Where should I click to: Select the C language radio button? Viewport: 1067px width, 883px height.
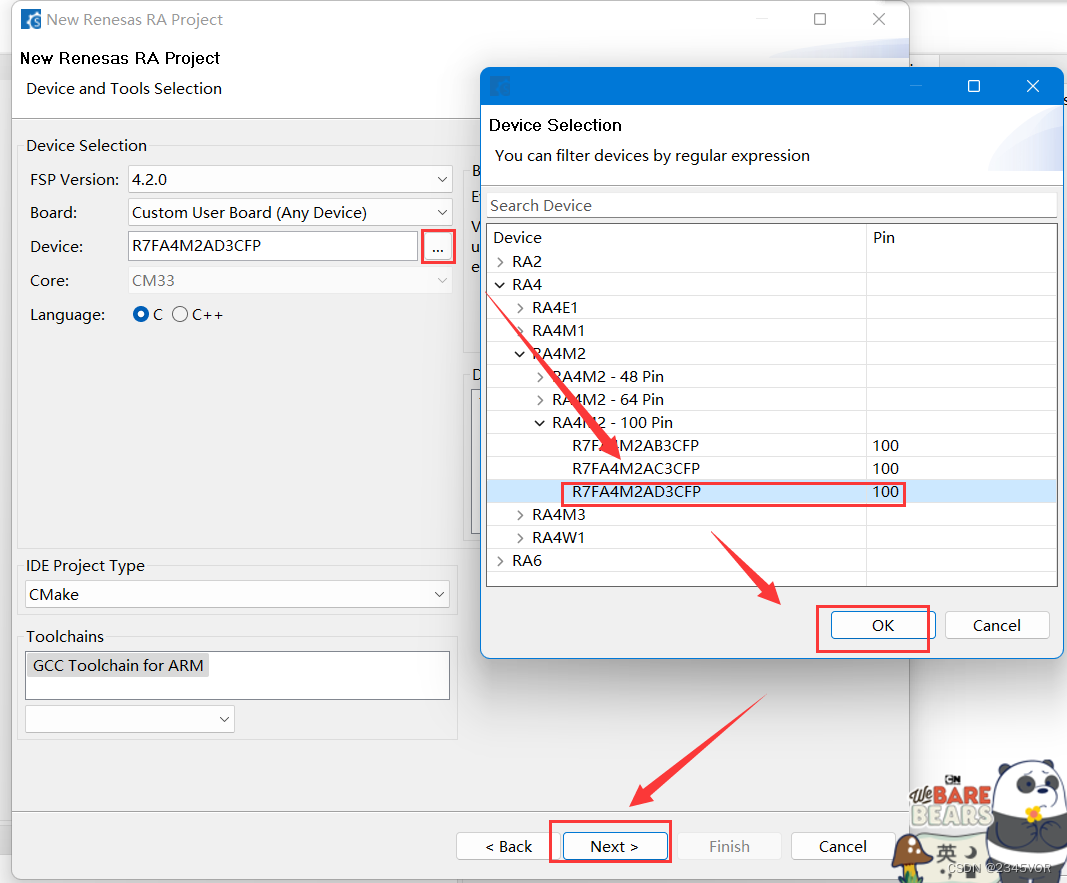tap(141, 314)
